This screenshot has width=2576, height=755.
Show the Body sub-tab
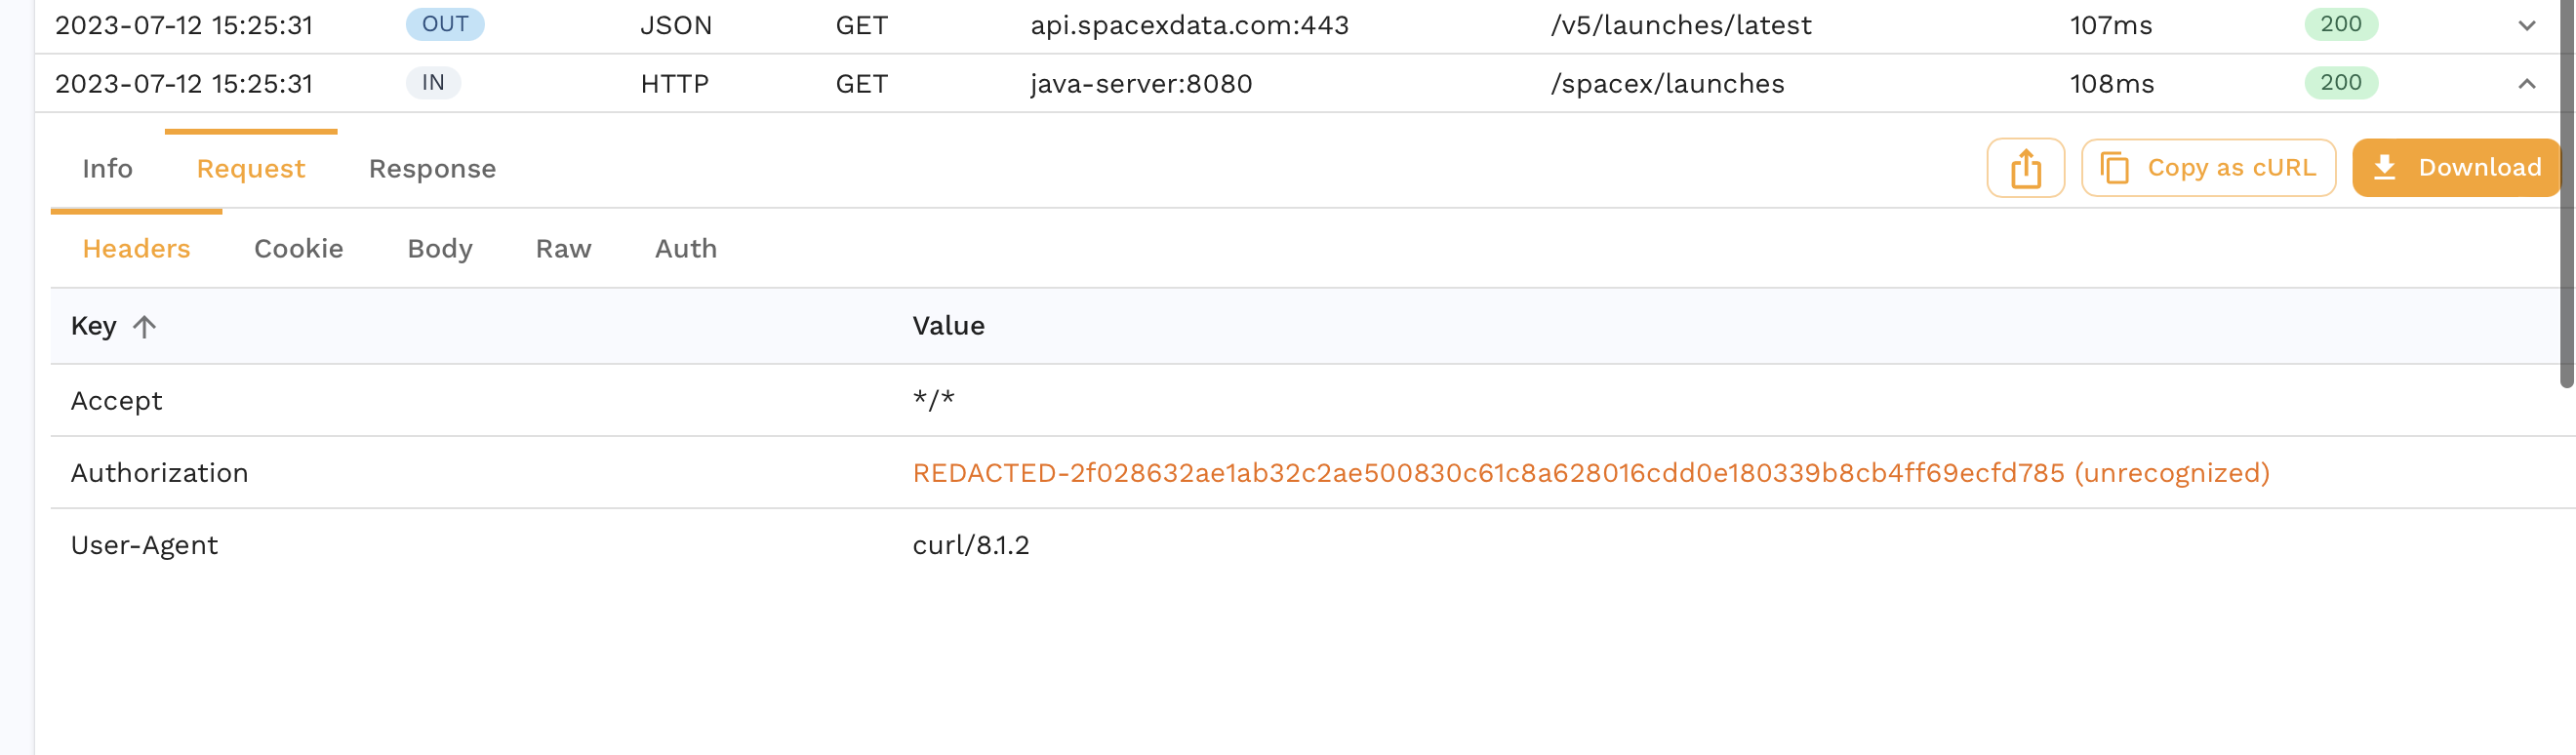[x=440, y=249]
